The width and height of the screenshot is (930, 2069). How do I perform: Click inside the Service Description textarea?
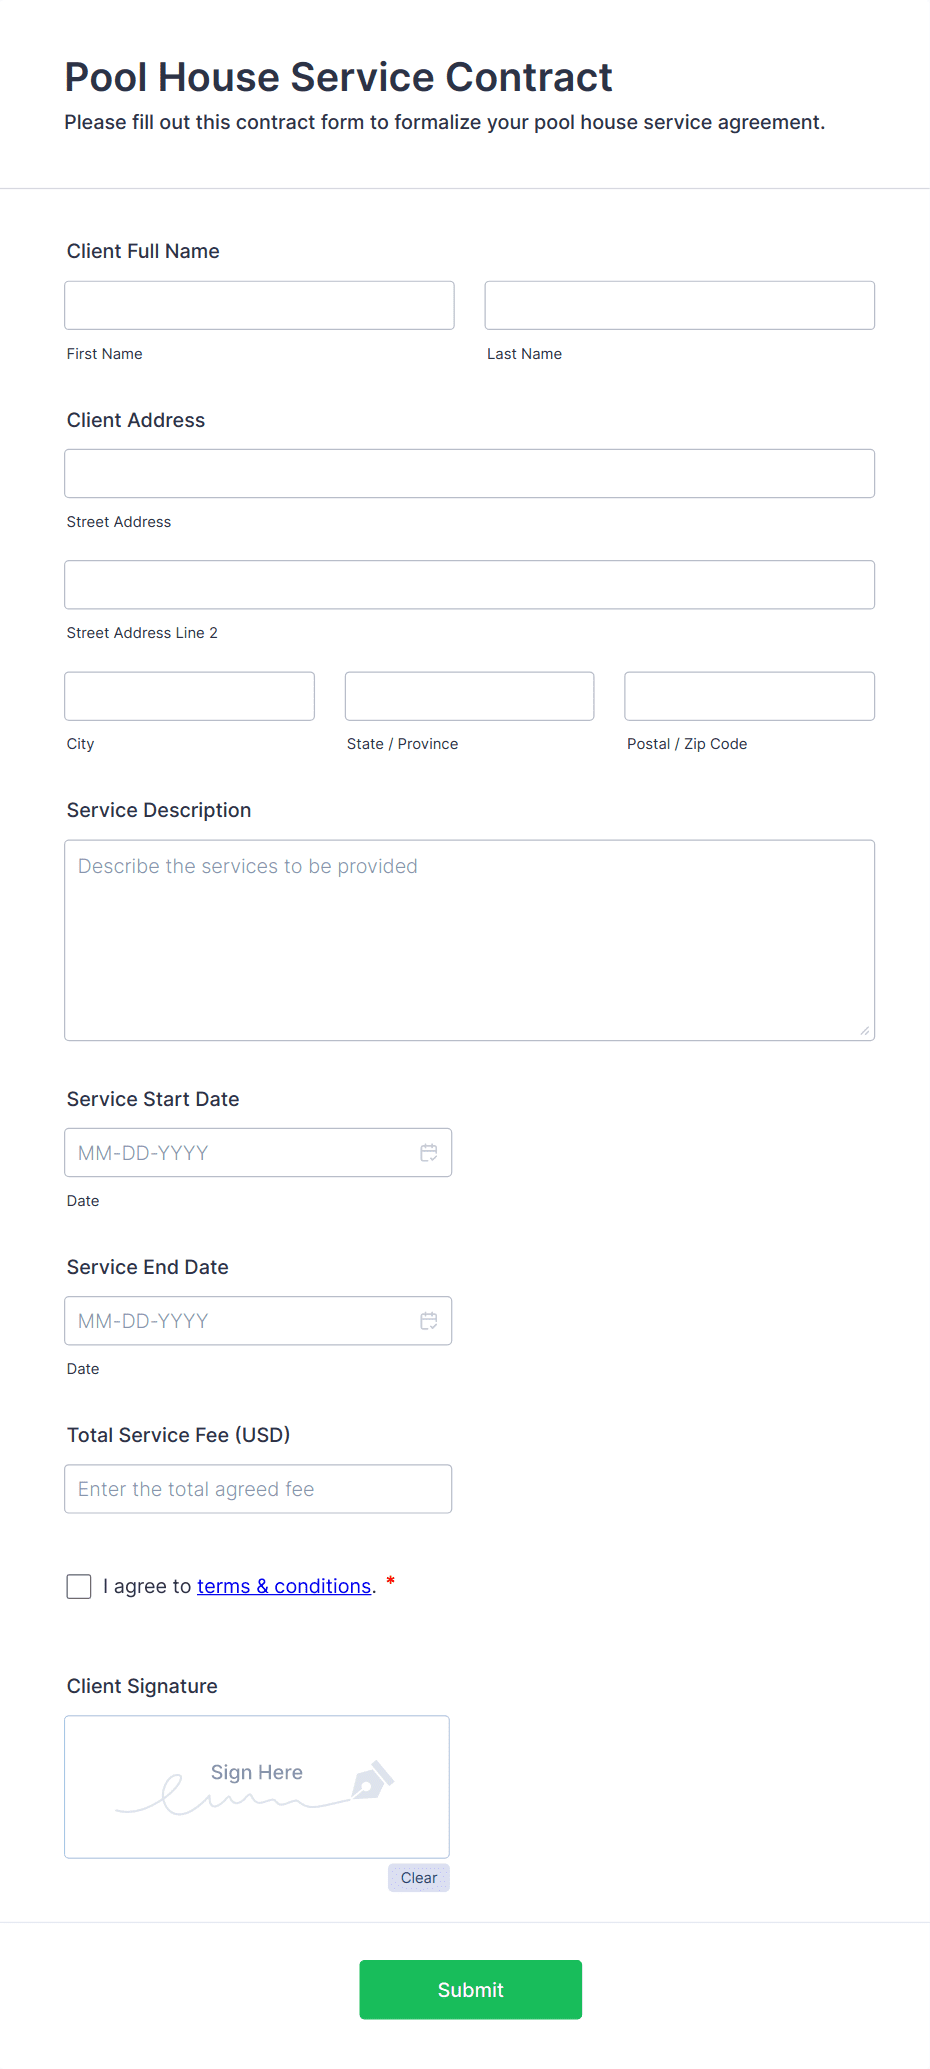click(469, 940)
